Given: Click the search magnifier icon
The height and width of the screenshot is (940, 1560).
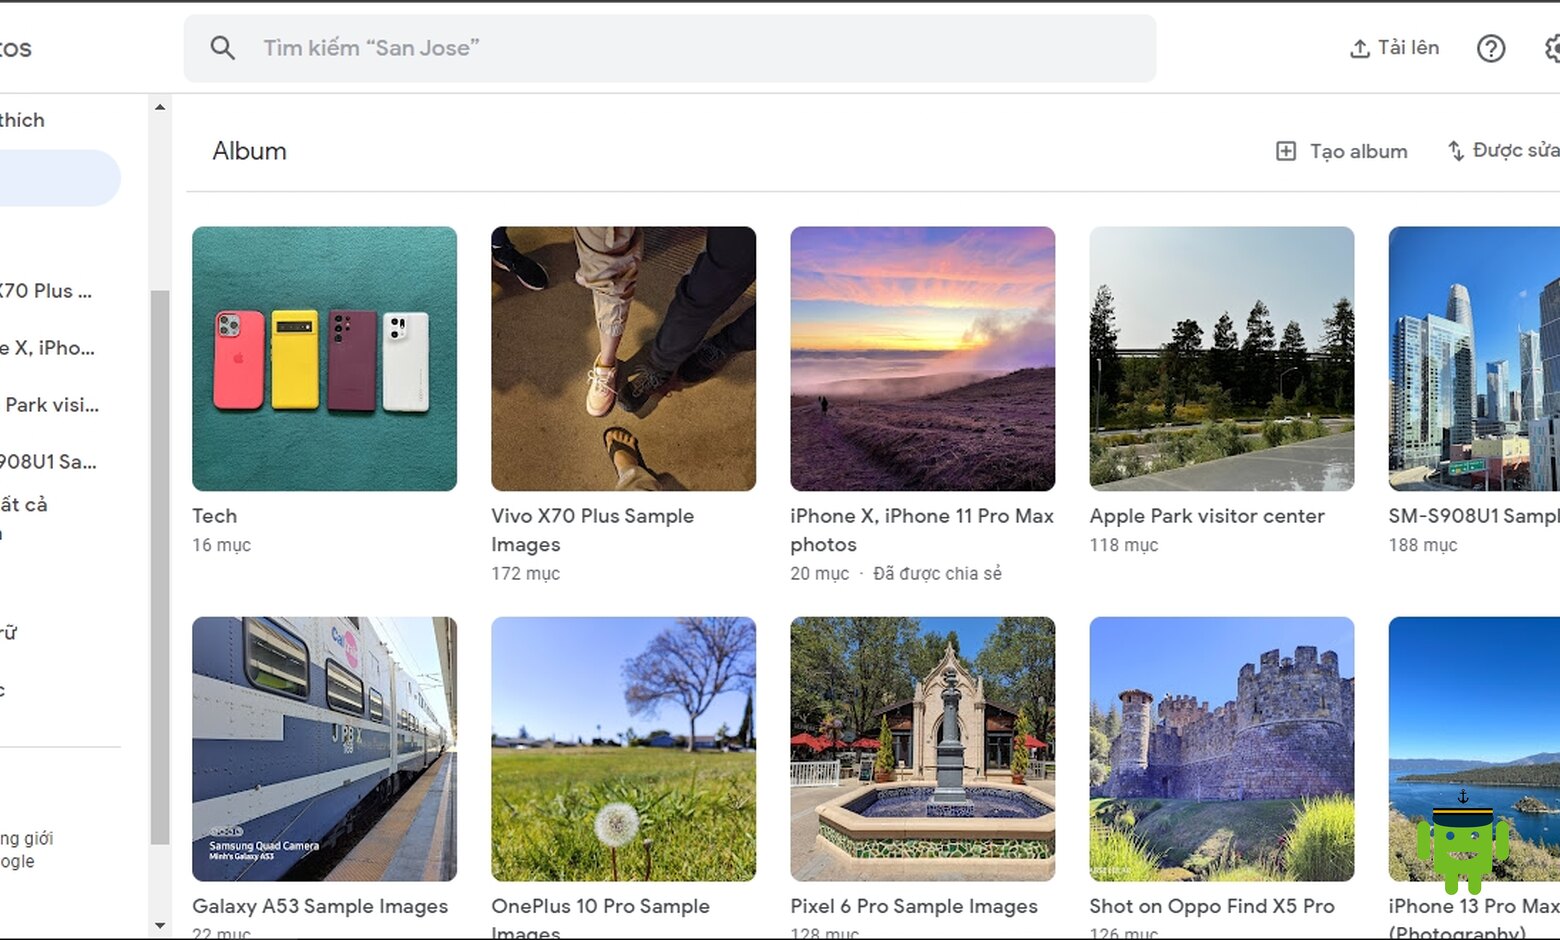Looking at the screenshot, I should [223, 48].
